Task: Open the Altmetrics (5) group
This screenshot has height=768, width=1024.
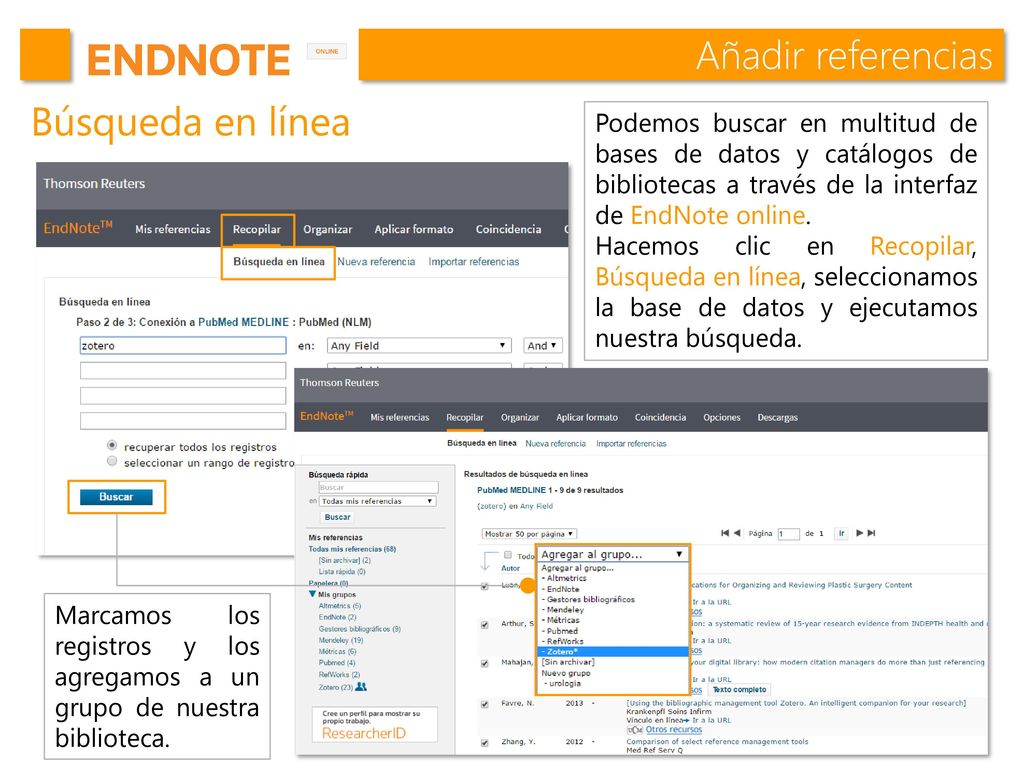Action: (x=340, y=606)
